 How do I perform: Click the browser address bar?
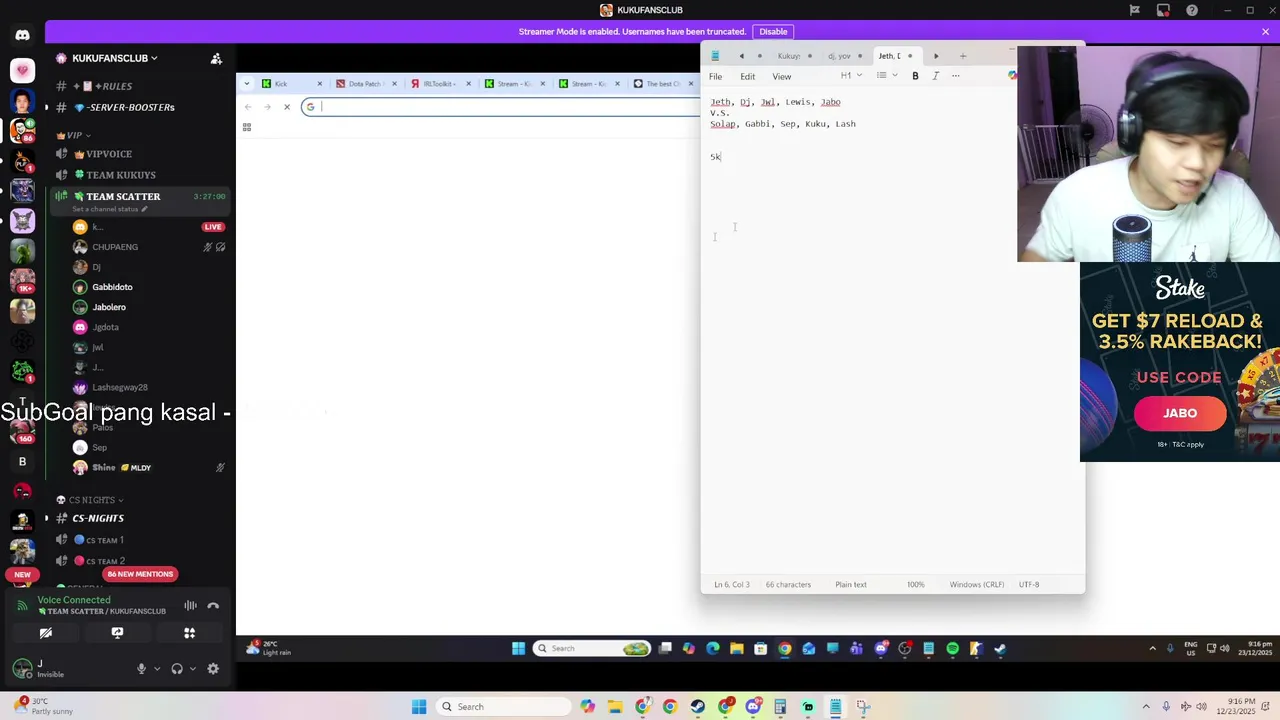pos(500,107)
